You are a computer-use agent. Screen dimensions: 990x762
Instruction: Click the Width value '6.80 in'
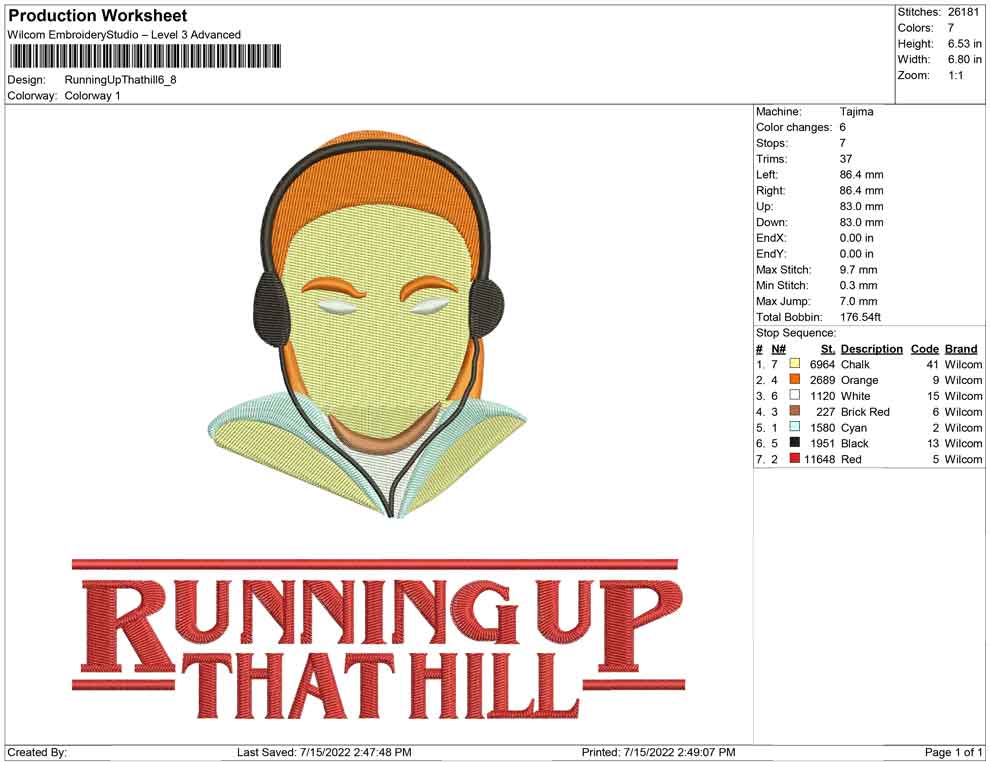pyautogui.click(x=965, y=59)
